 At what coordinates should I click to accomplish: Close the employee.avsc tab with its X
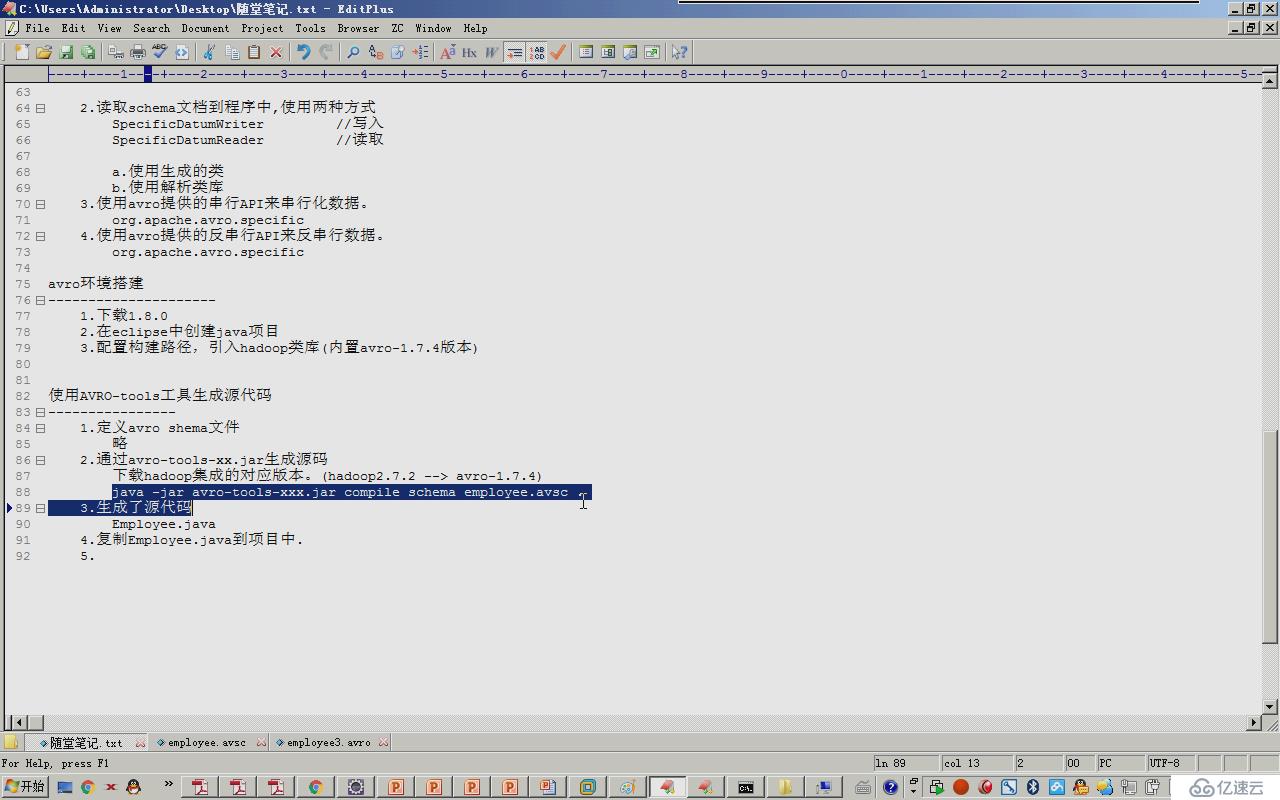pyautogui.click(x=262, y=743)
